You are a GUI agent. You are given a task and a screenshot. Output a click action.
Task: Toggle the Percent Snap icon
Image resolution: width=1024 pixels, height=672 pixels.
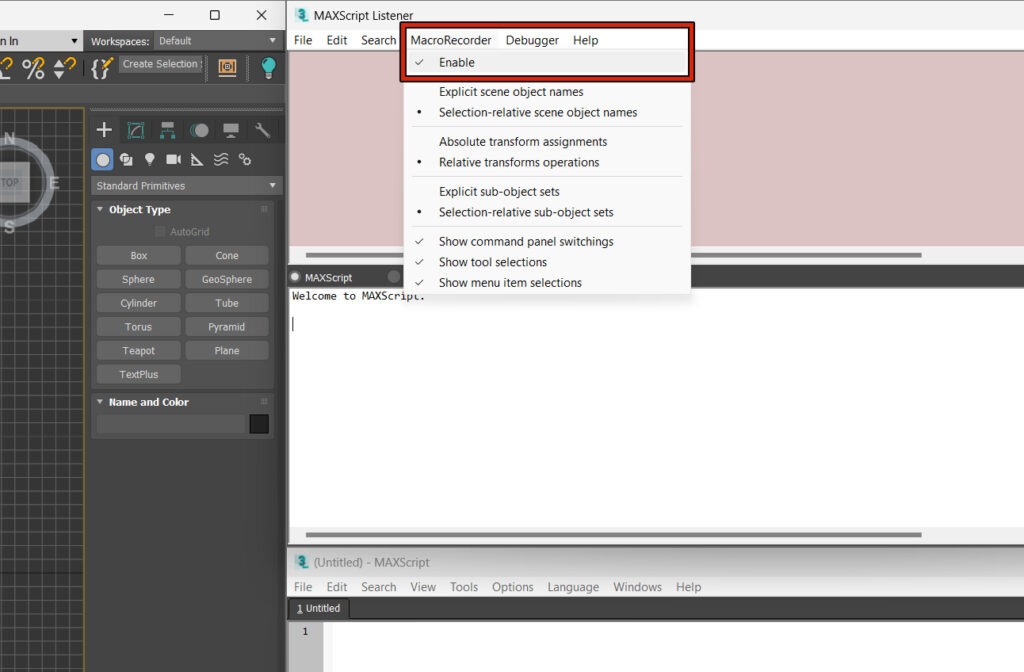click(x=33, y=67)
